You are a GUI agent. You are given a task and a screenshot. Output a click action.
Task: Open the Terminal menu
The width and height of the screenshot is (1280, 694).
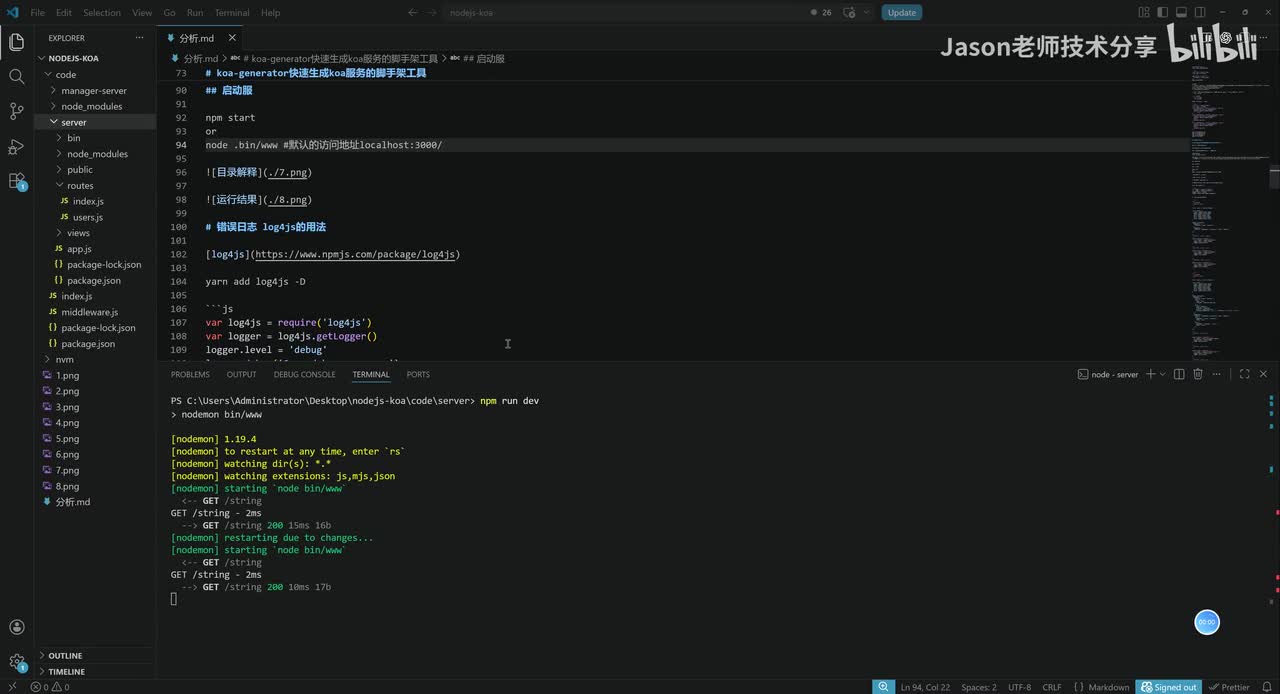(x=232, y=12)
